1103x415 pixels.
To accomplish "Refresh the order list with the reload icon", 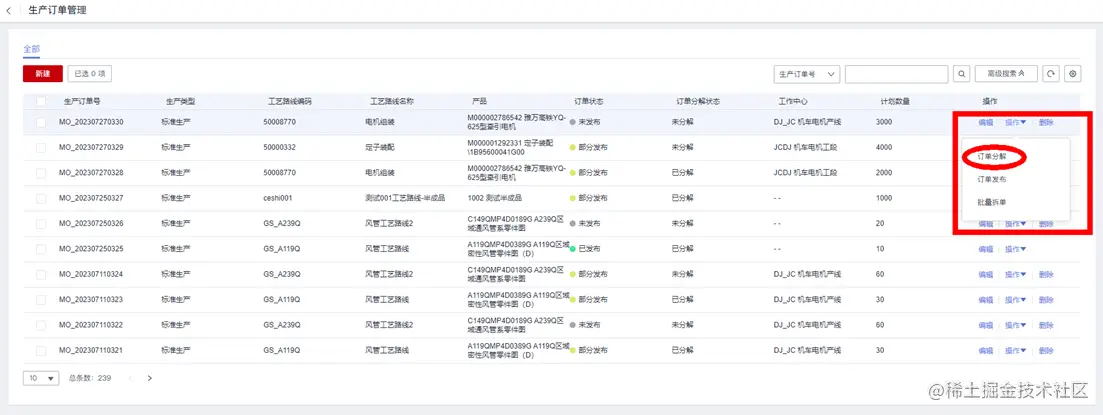I will click(x=1050, y=74).
